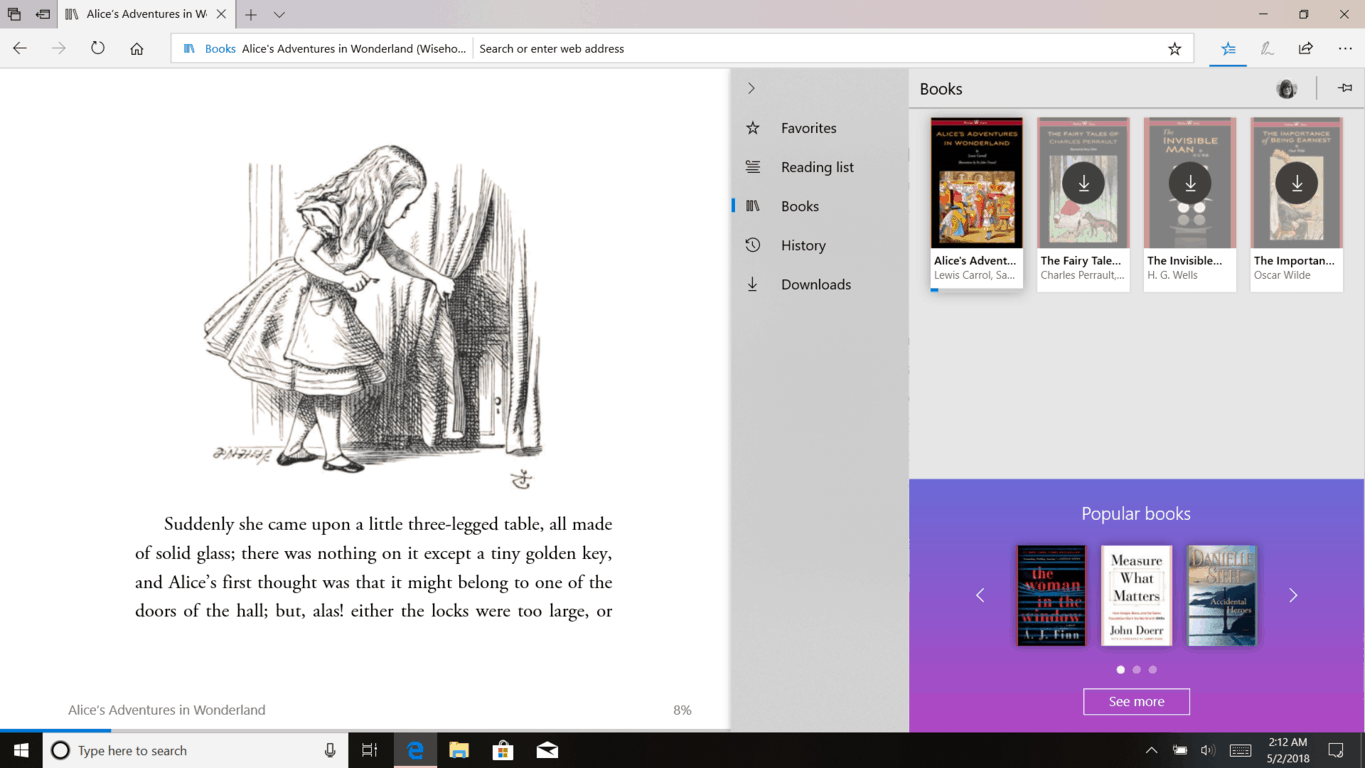
Task: Refresh the current page
Action: coord(98,48)
